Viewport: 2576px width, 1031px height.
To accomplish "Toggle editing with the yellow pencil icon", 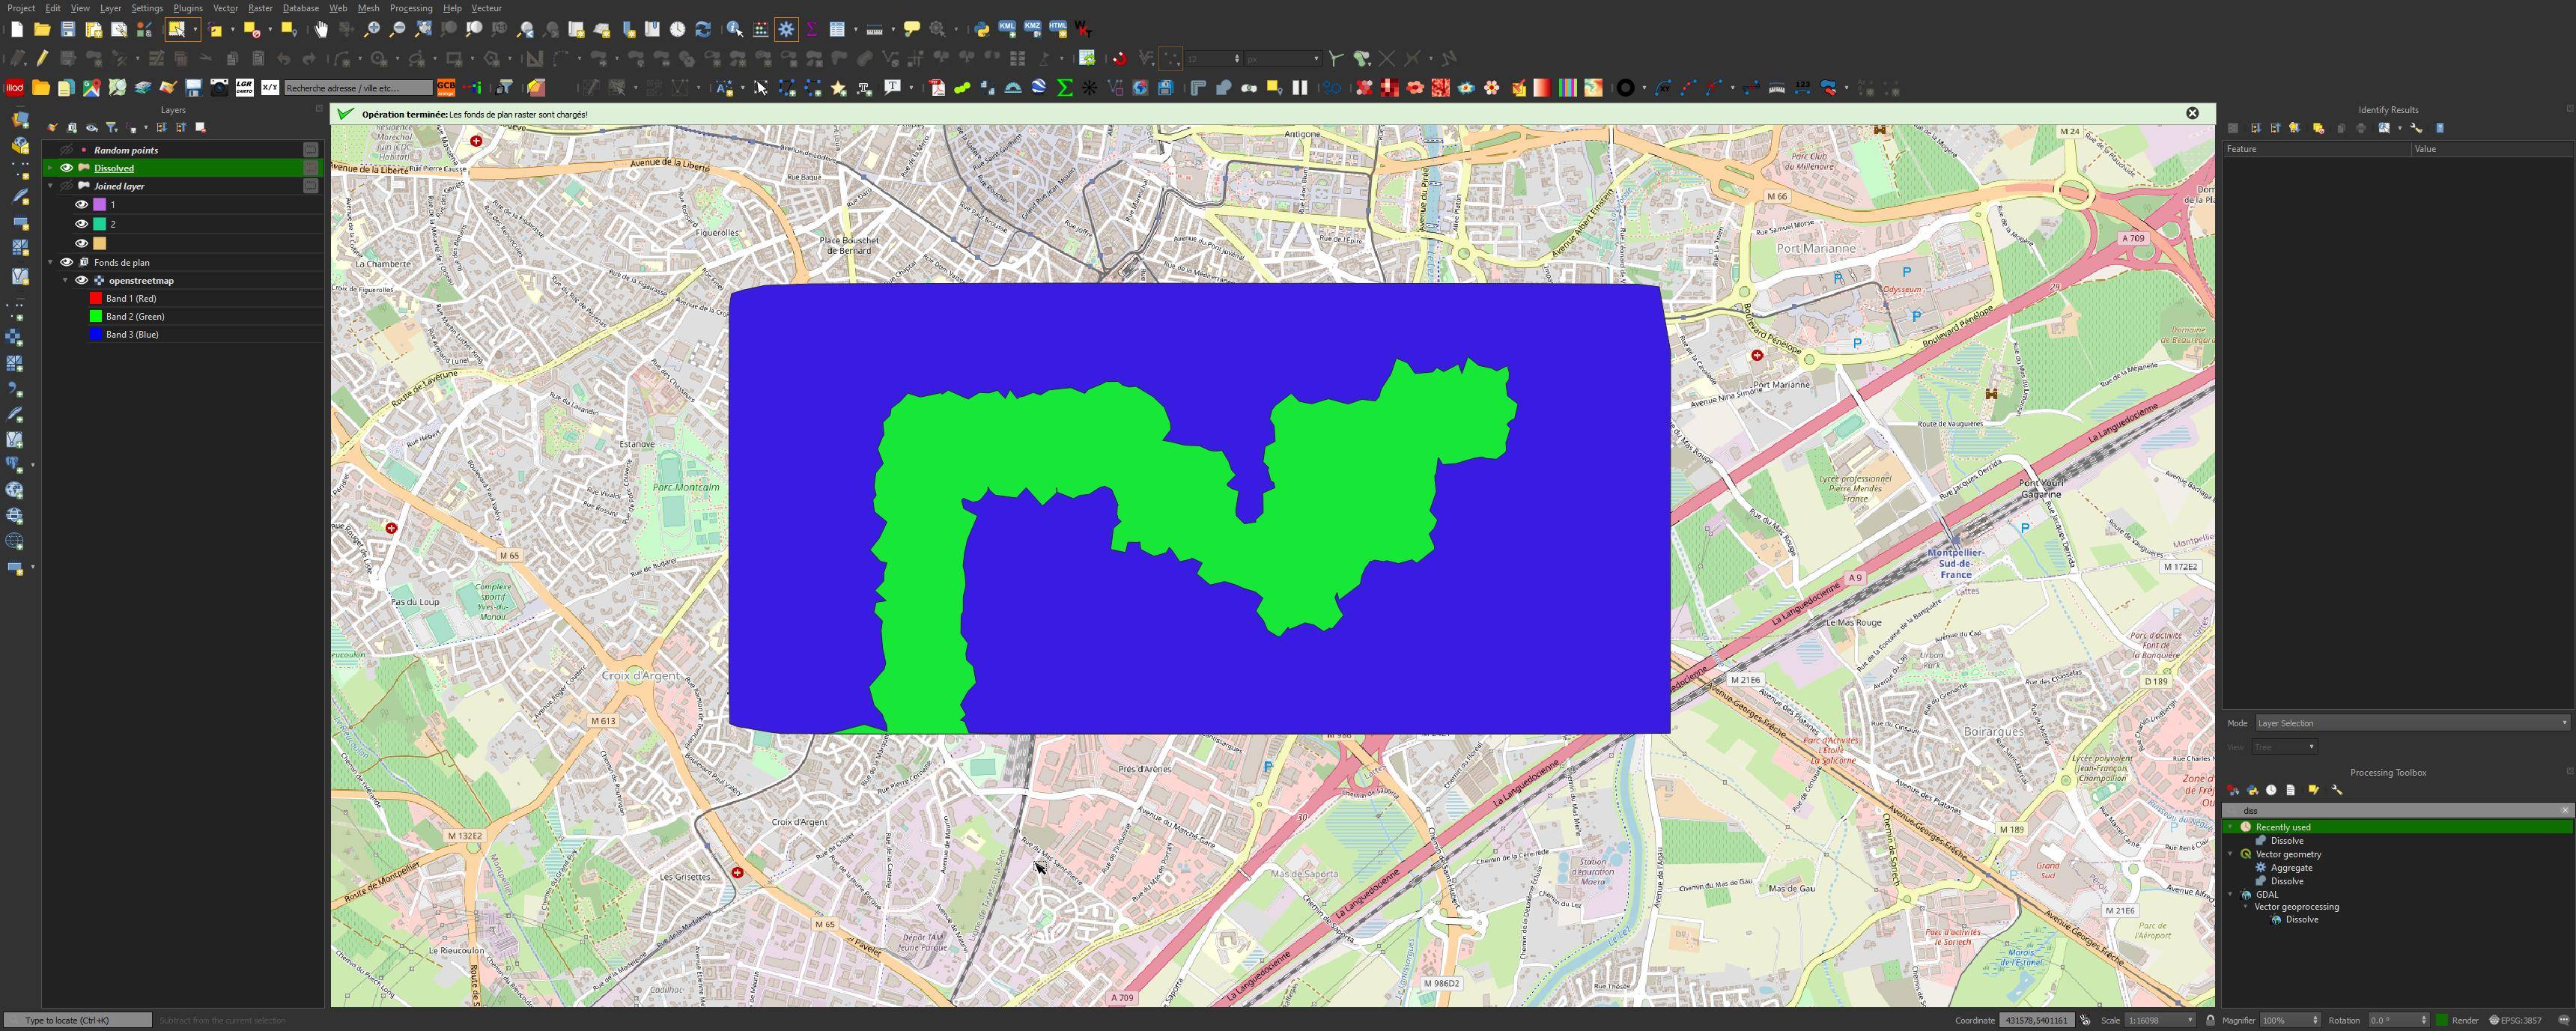I will [42, 59].
